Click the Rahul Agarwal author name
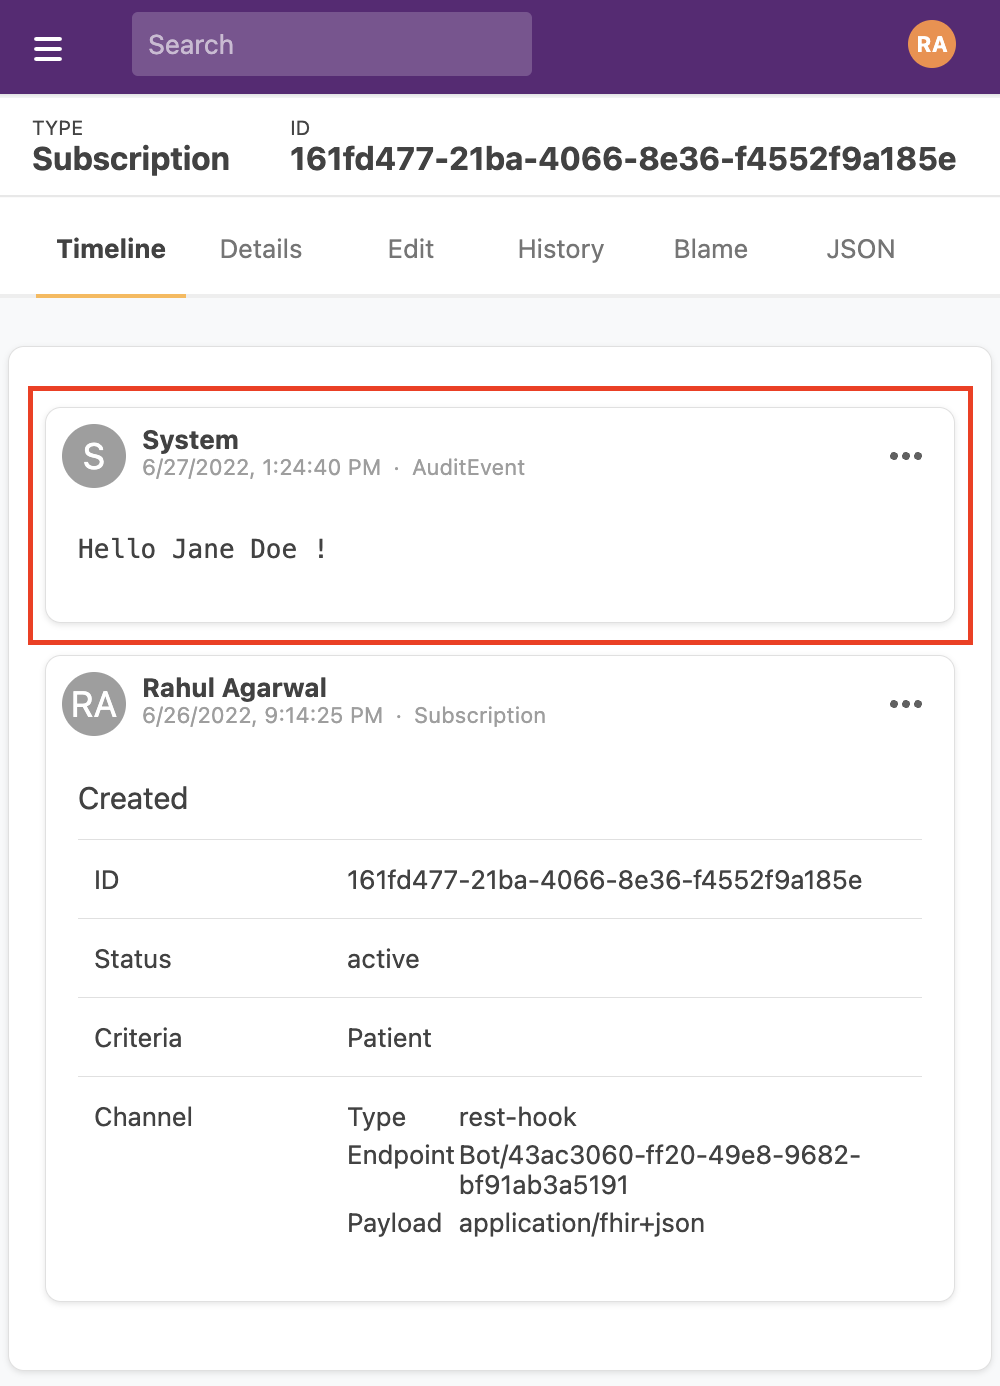 (234, 688)
